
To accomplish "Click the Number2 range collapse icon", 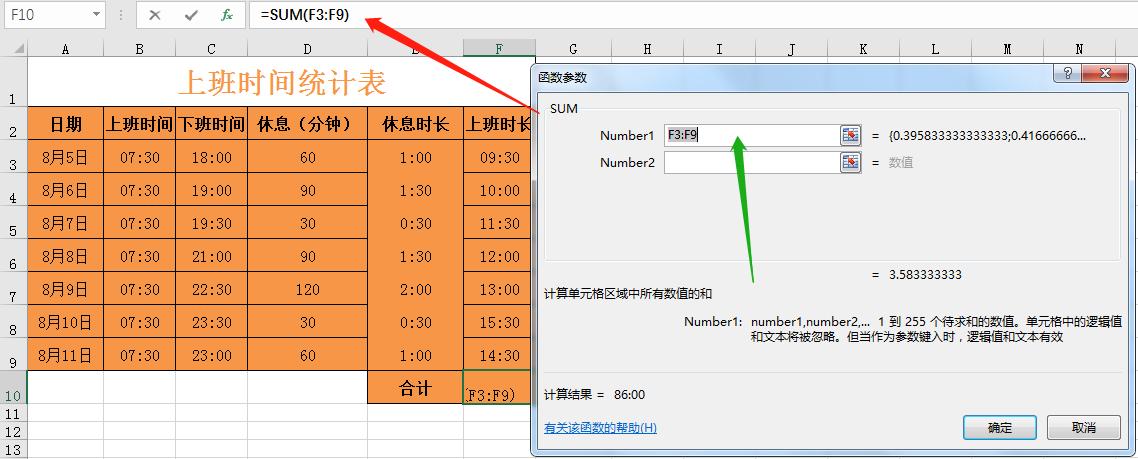I will point(850,163).
